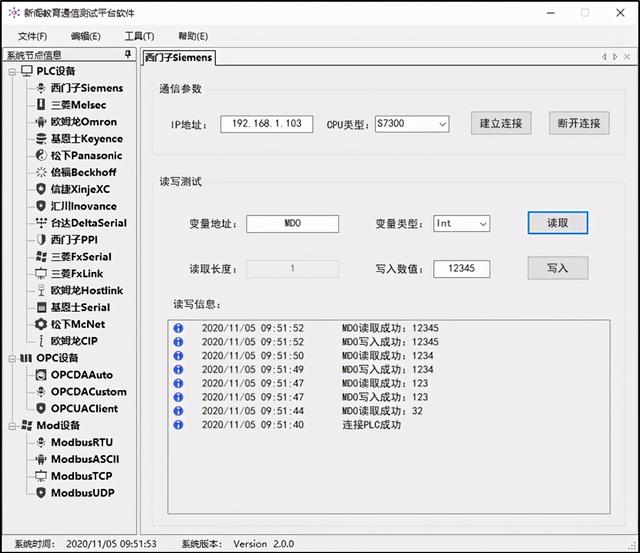Click the 写入数值 input field
This screenshot has width=640, height=553.
(468, 269)
